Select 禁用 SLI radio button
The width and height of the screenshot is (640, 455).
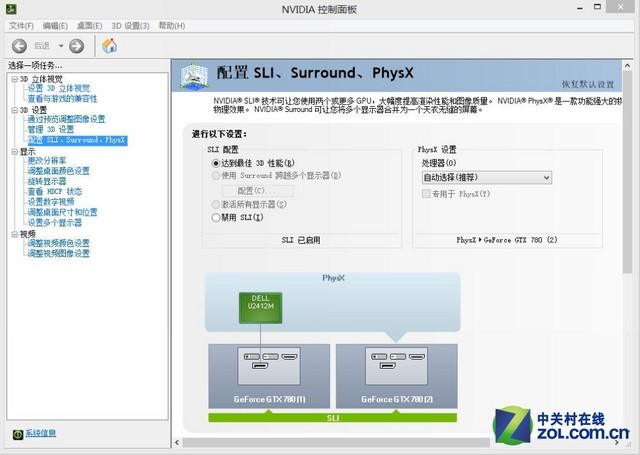click(x=216, y=218)
